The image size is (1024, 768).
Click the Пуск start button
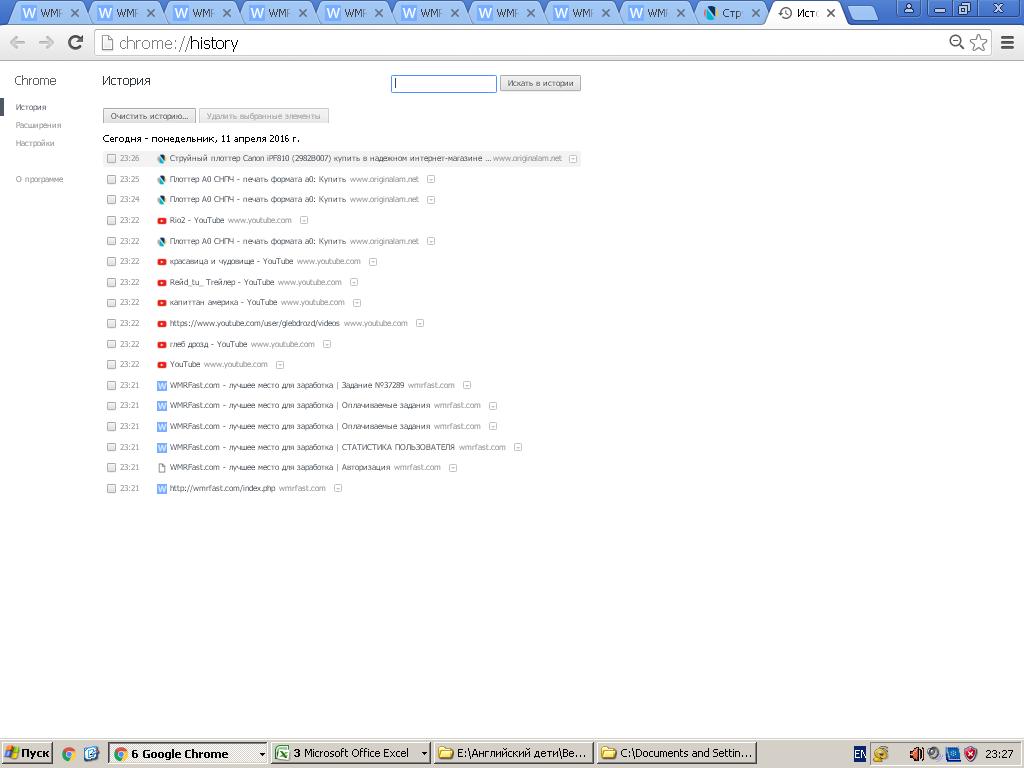click(27, 754)
